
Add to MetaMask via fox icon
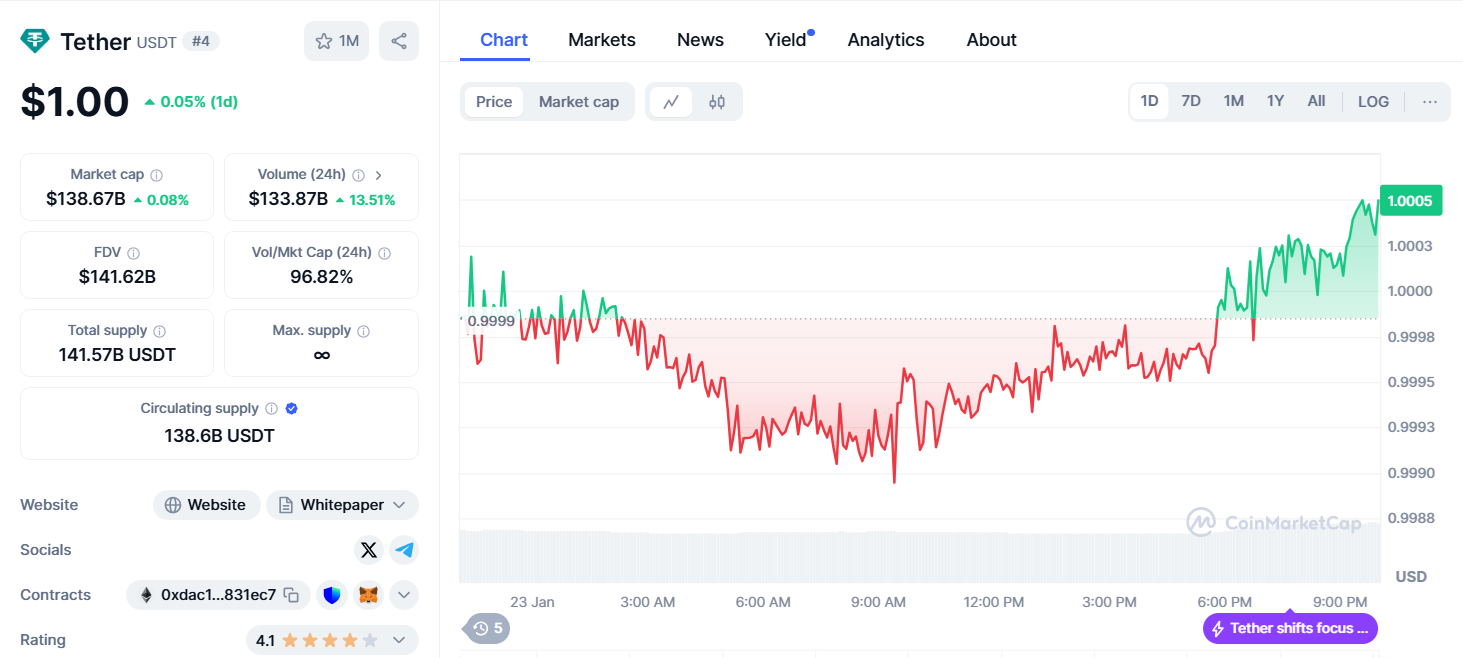369,595
